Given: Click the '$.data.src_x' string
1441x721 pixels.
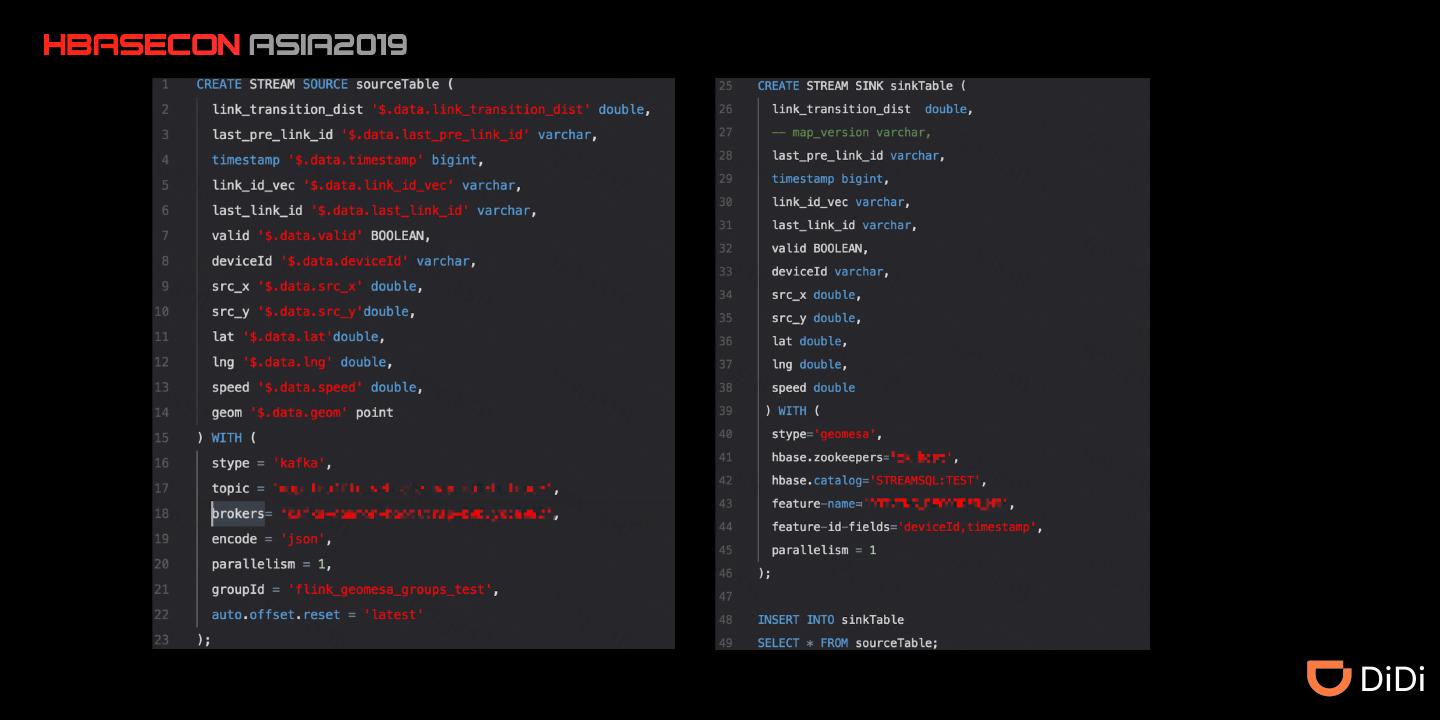Looking at the screenshot, I should click(x=310, y=286).
